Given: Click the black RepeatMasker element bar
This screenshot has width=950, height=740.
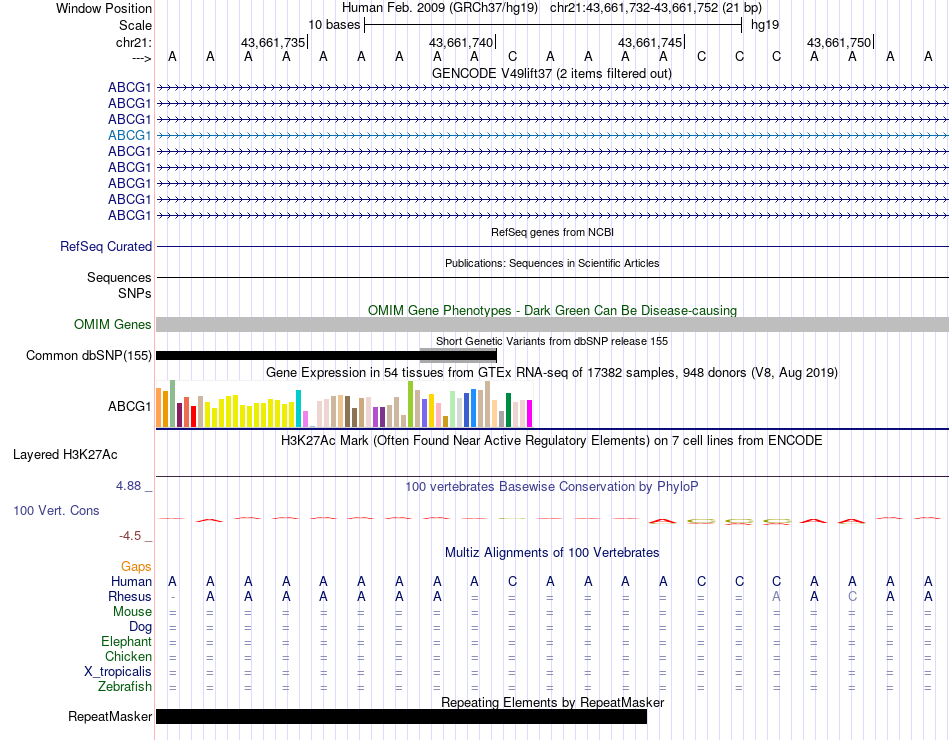Looking at the screenshot, I should [401, 716].
